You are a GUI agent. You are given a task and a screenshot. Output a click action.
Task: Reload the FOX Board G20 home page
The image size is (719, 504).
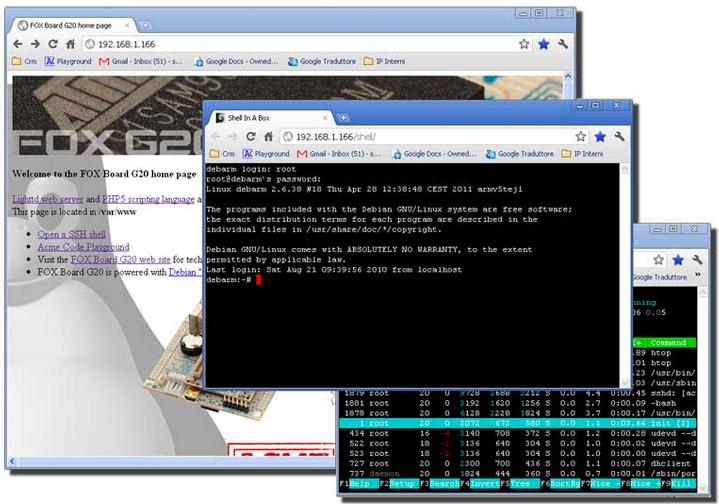pyautogui.click(x=53, y=44)
